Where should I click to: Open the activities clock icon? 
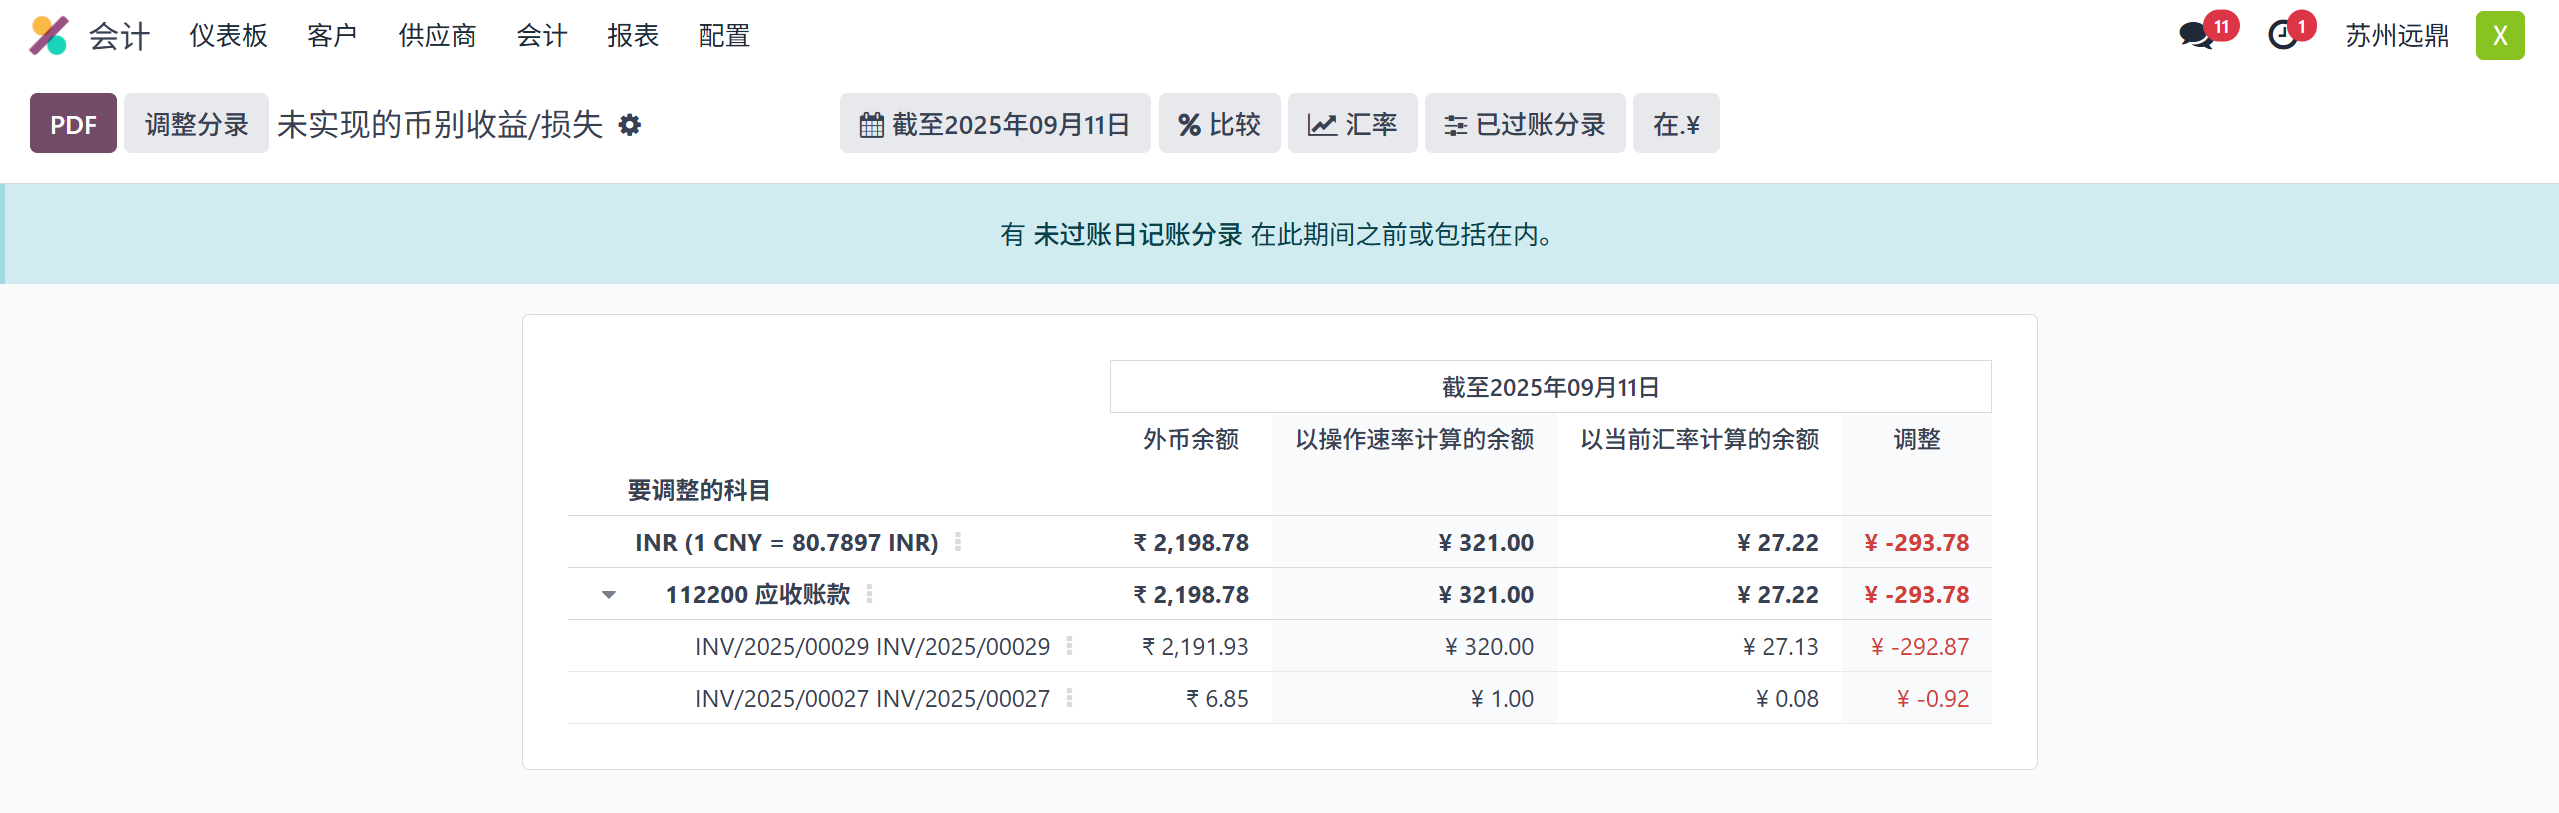click(x=2283, y=36)
